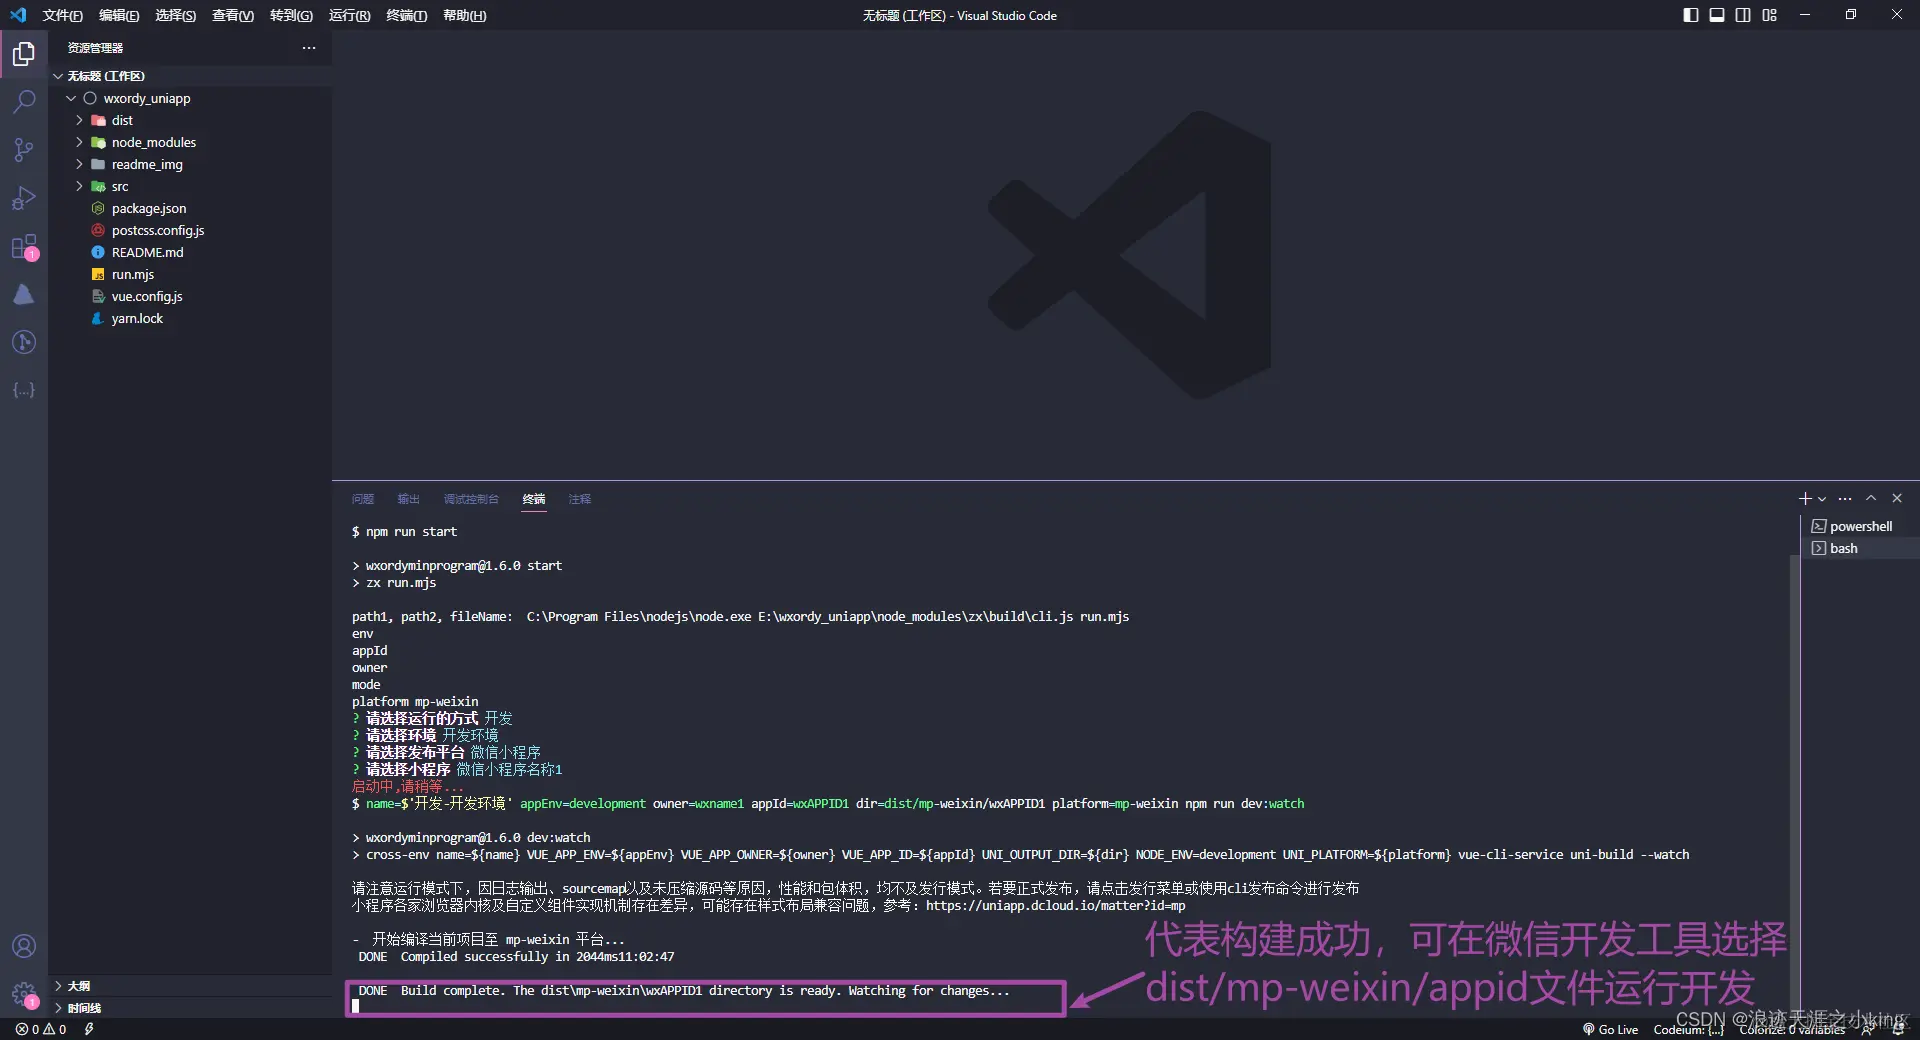Toggle primary sidebar layout icon
Viewport: 1920px width, 1040px height.
tap(1690, 15)
